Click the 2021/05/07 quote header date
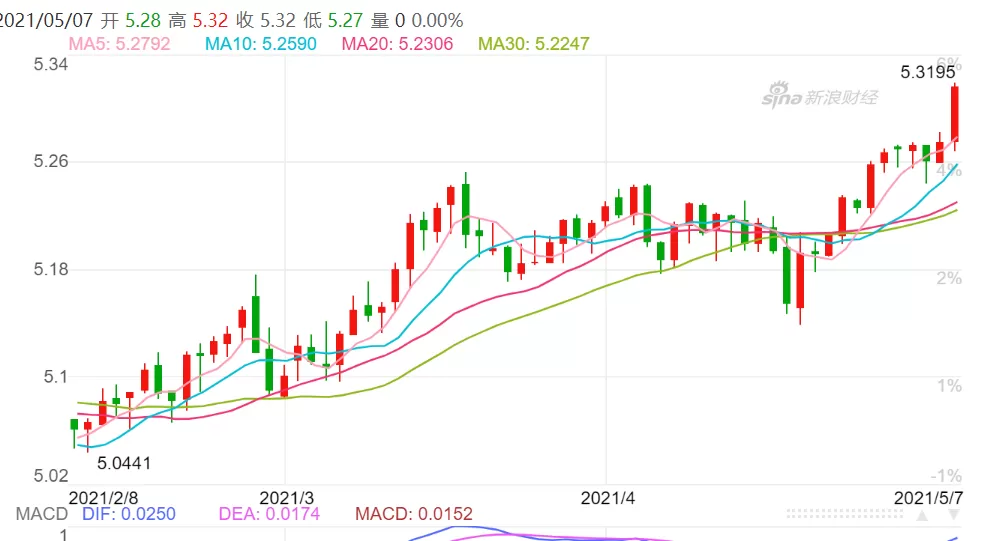The image size is (986, 541). coord(46,21)
